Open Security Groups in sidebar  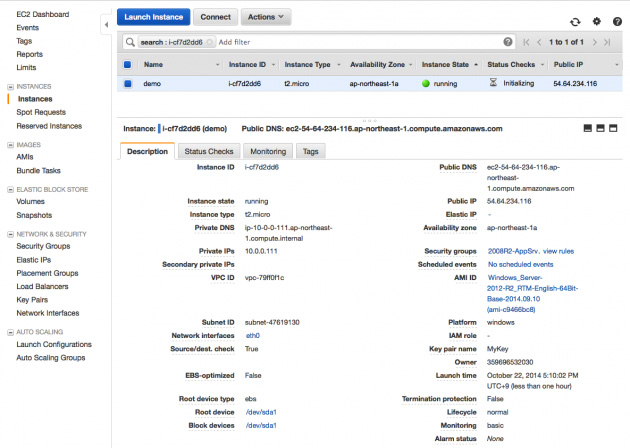point(43,246)
